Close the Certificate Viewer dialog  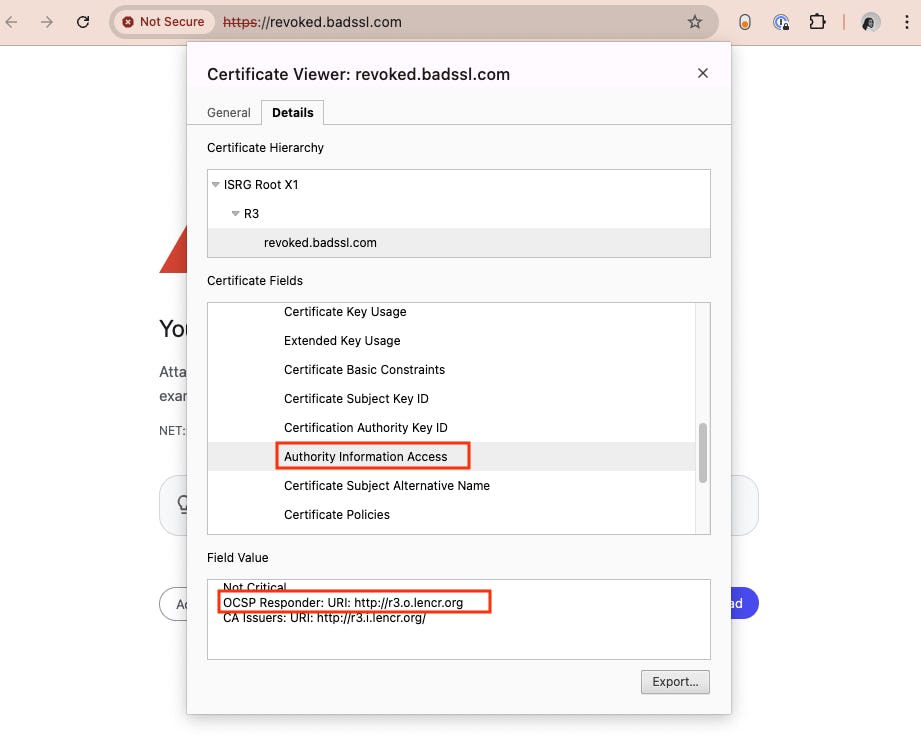[x=703, y=73]
